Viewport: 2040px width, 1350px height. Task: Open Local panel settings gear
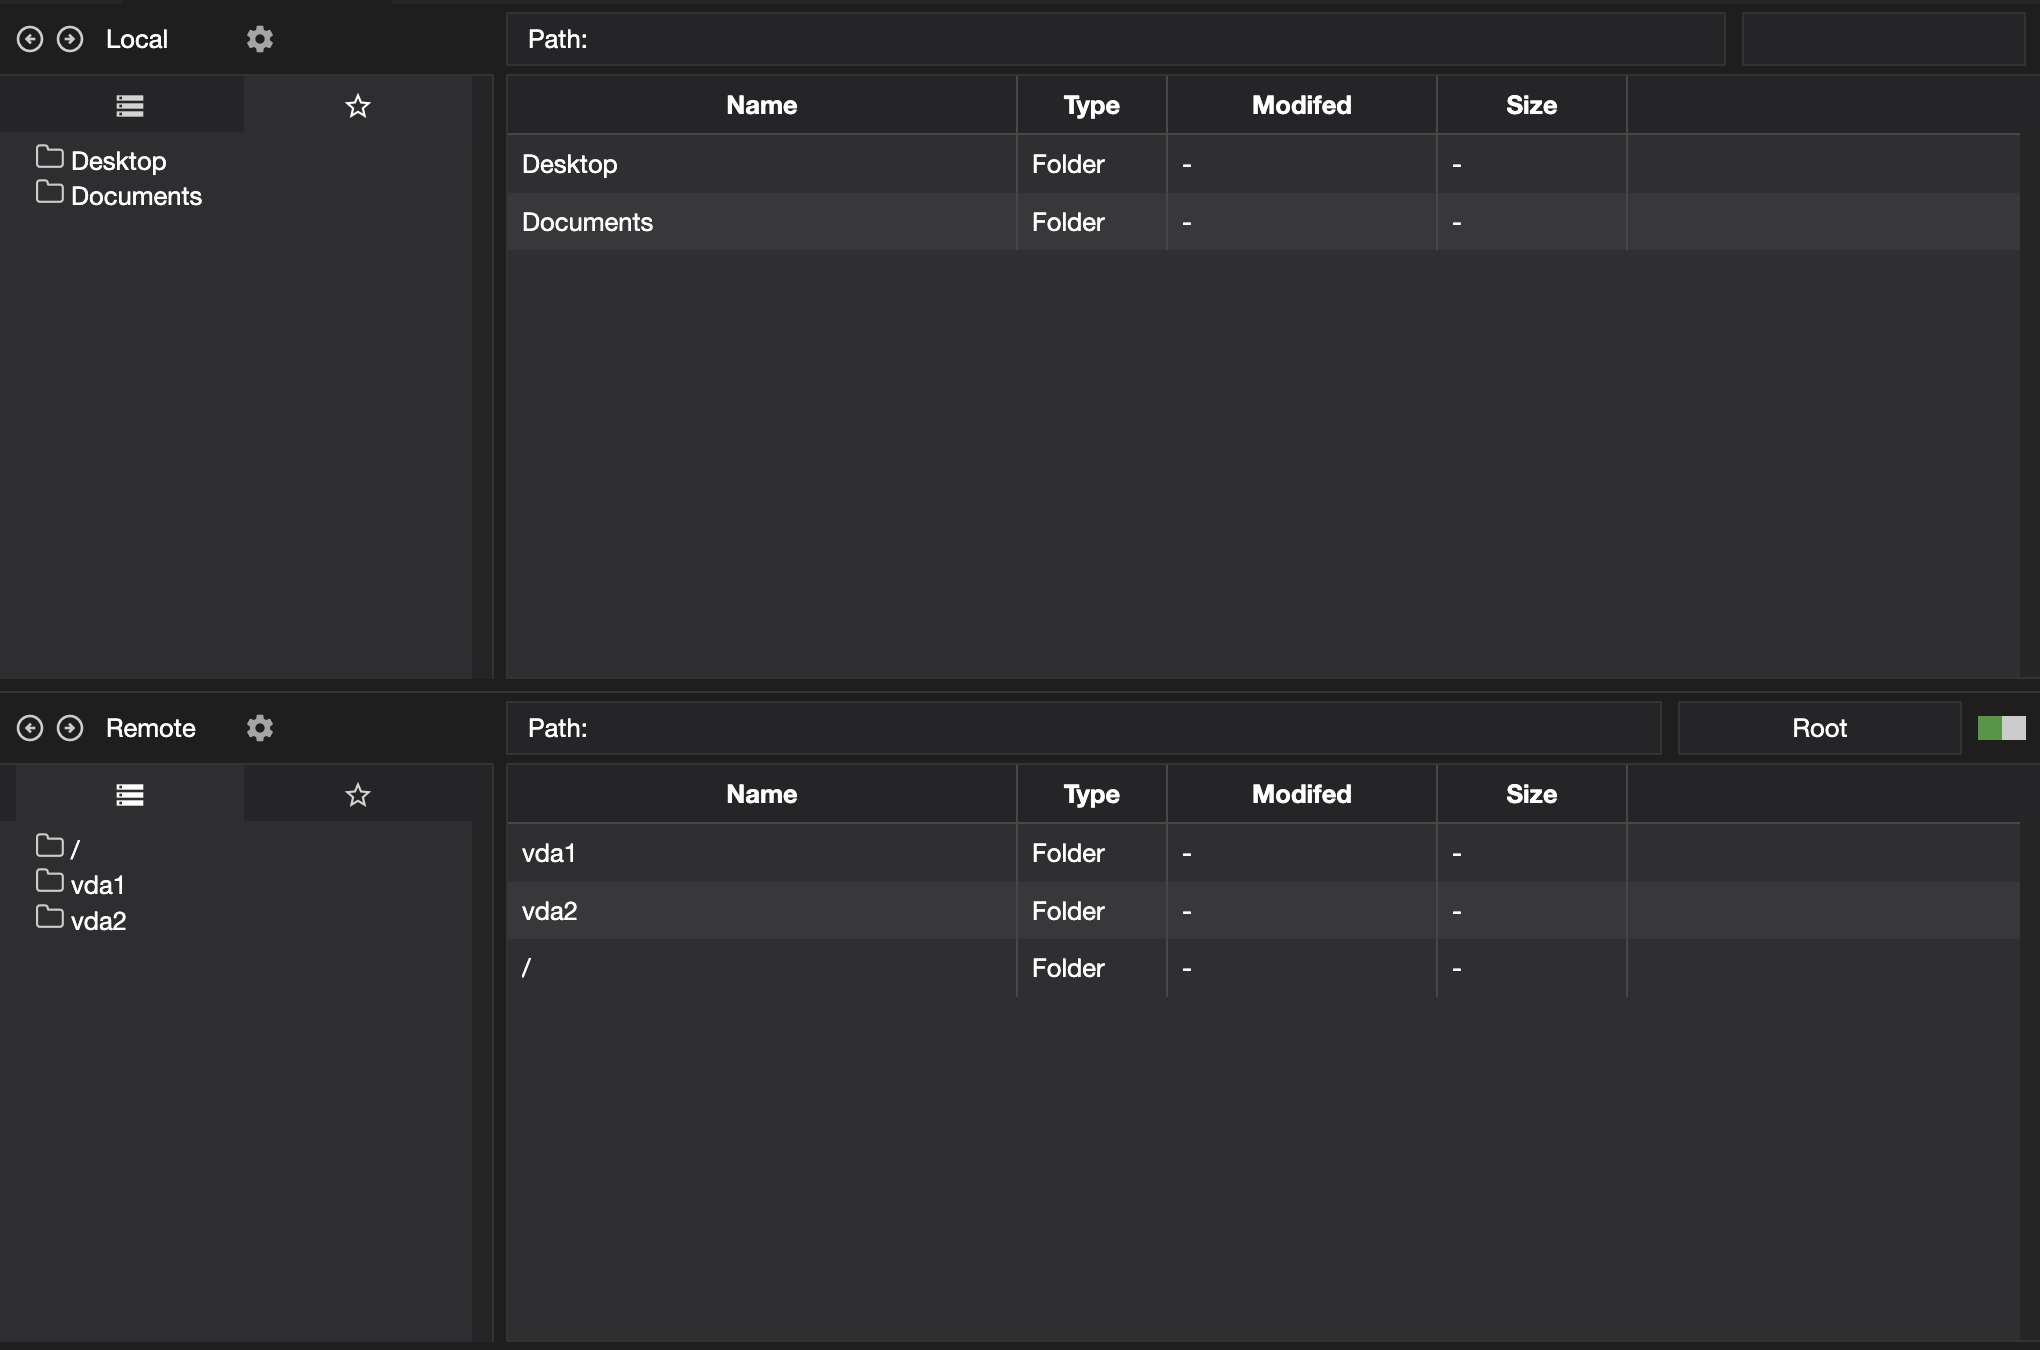260,39
